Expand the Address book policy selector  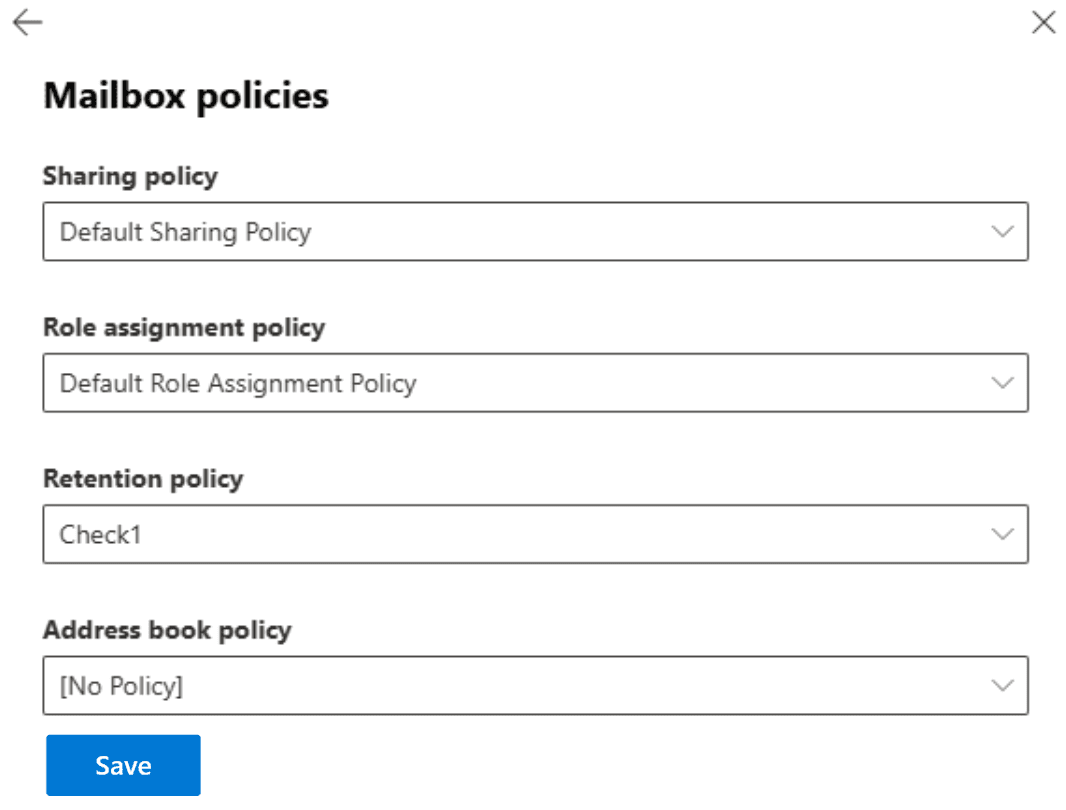[533, 686]
